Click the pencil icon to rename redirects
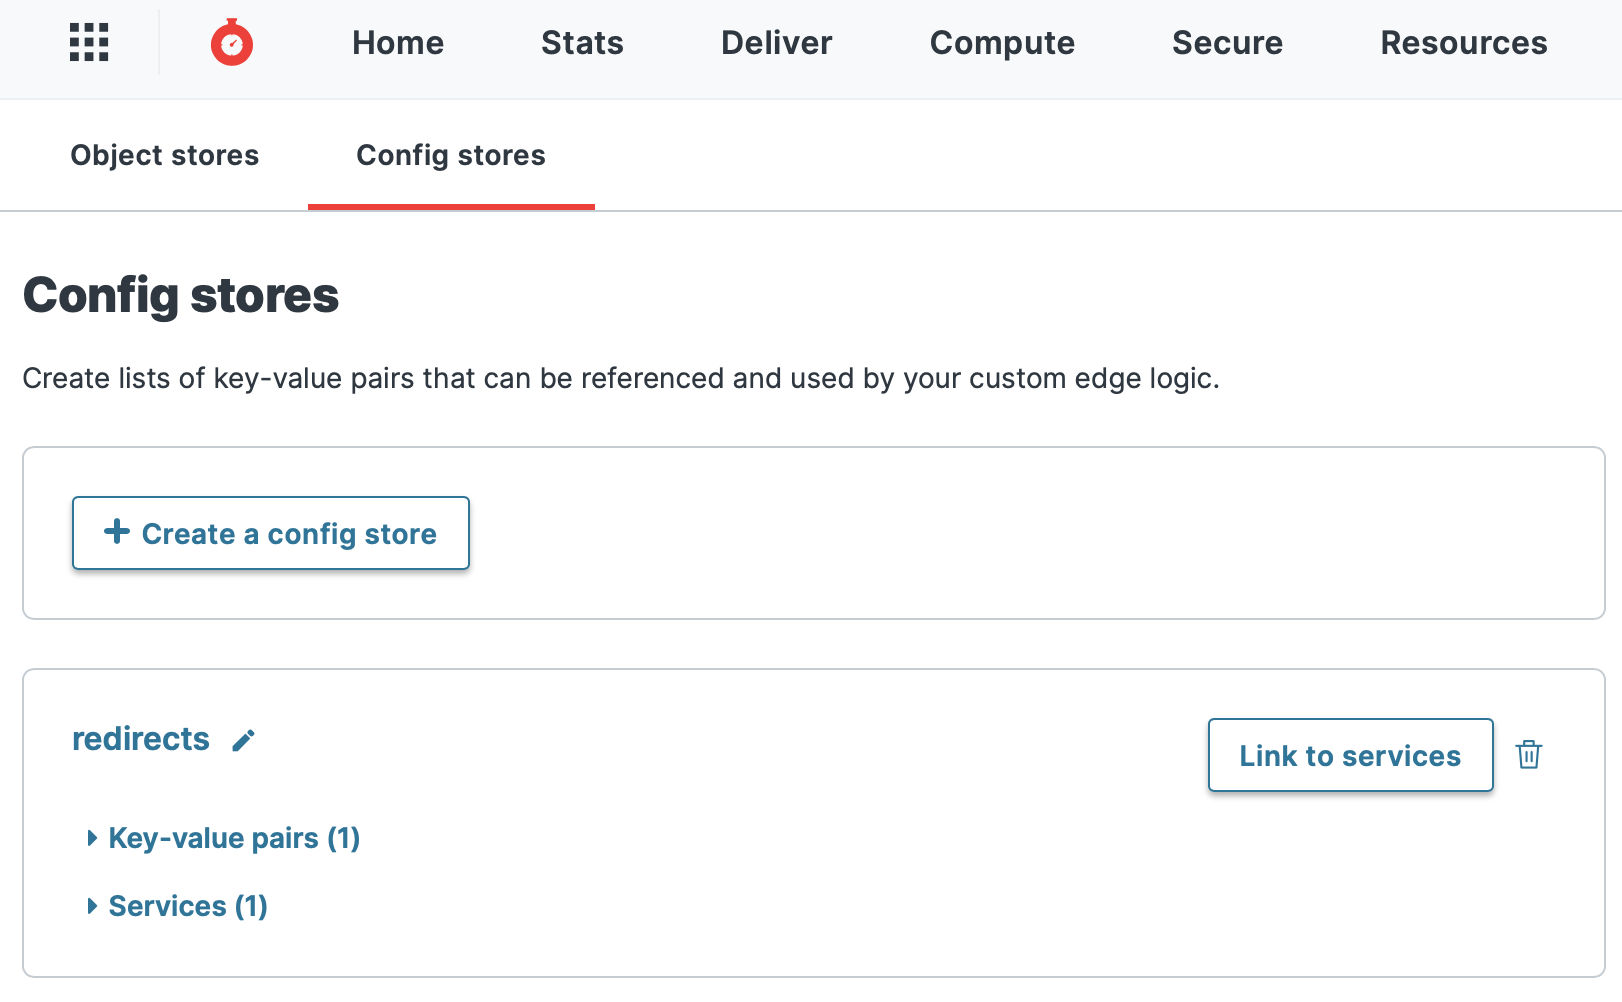 242,741
